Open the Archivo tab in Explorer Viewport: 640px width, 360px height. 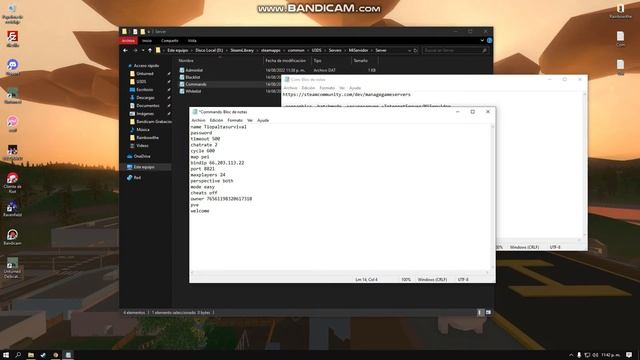click(x=128, y=40)
